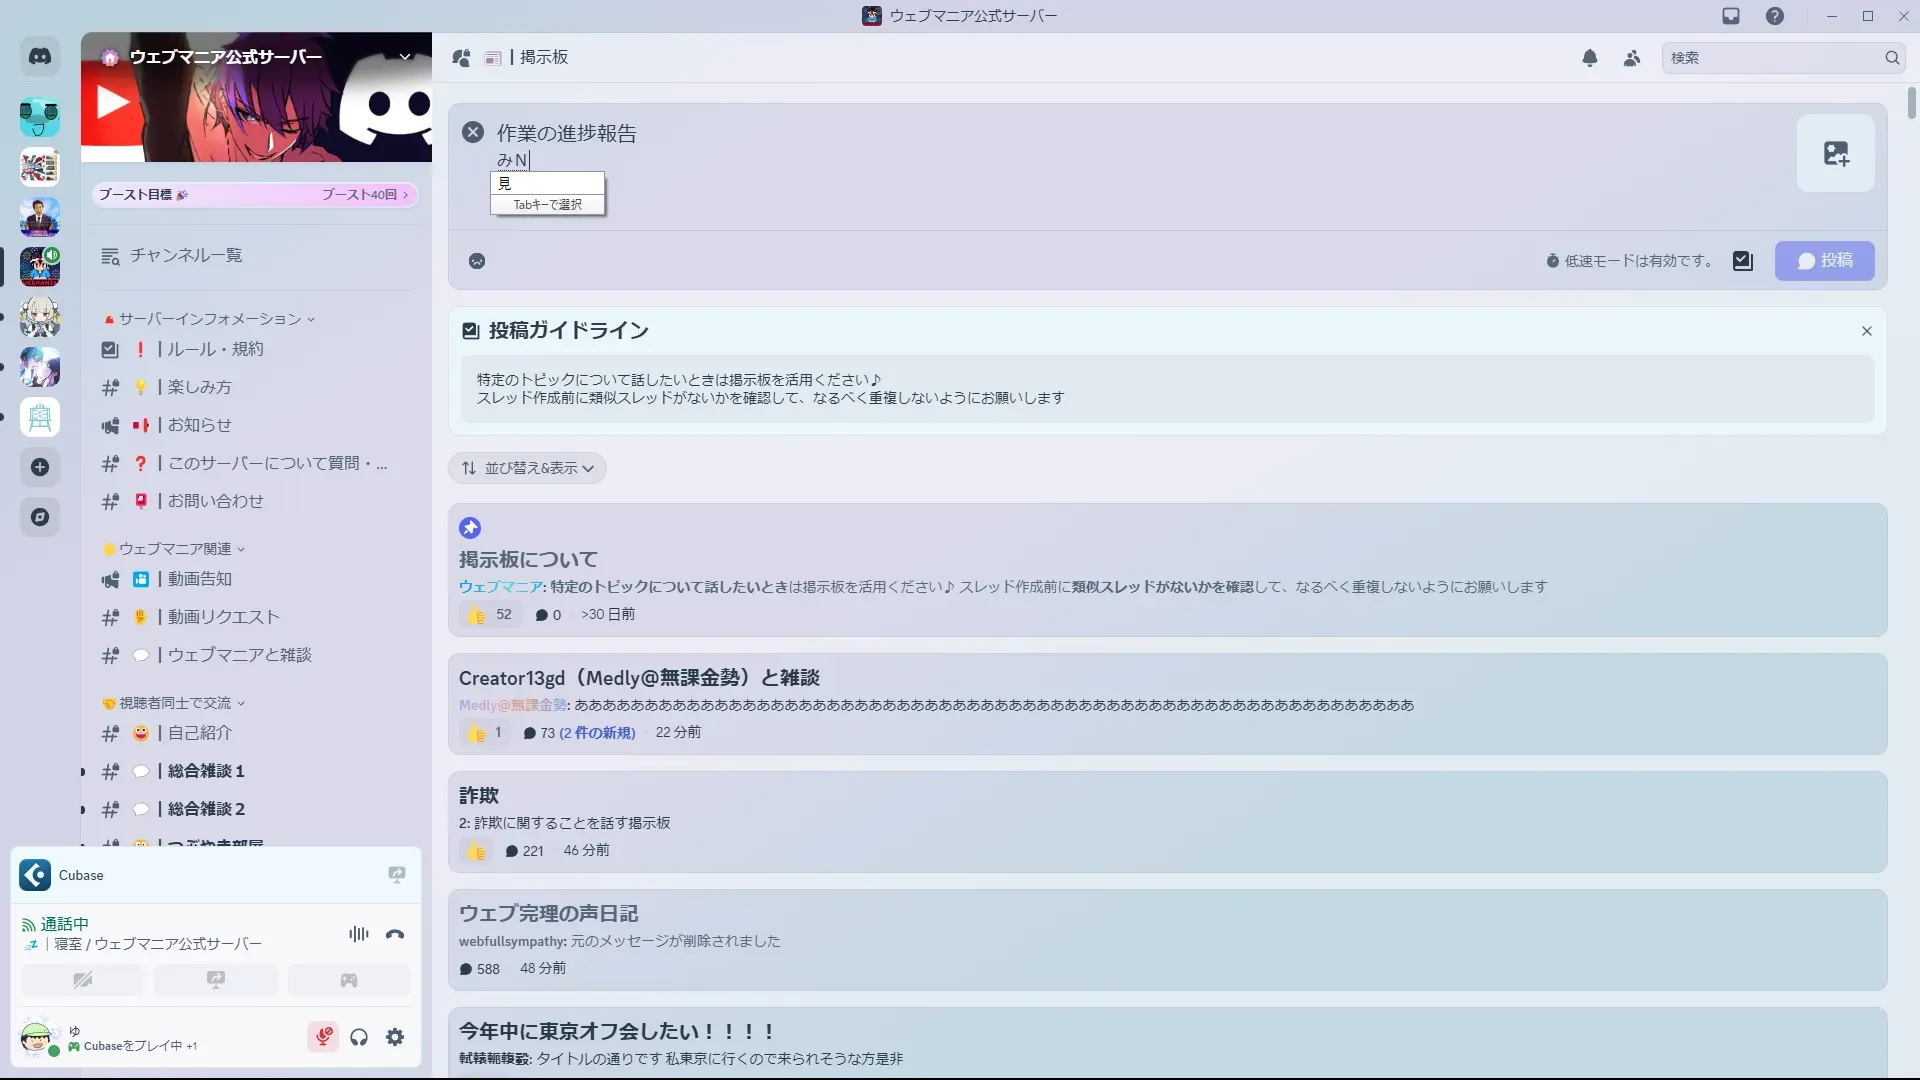Toggle microphone mute
Screen dimensions: 1920x1080
pyautogui.click(x=323, y=1037)
